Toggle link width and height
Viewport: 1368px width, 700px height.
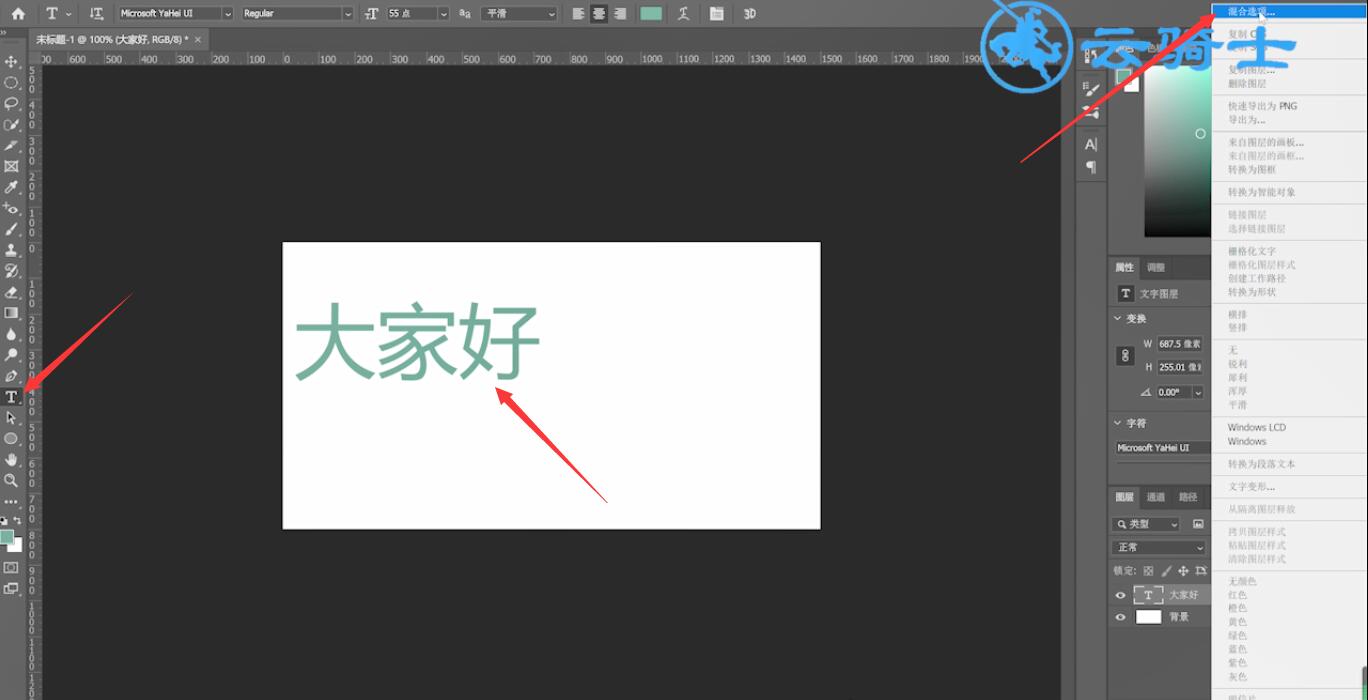click(x=1125, y=355)
